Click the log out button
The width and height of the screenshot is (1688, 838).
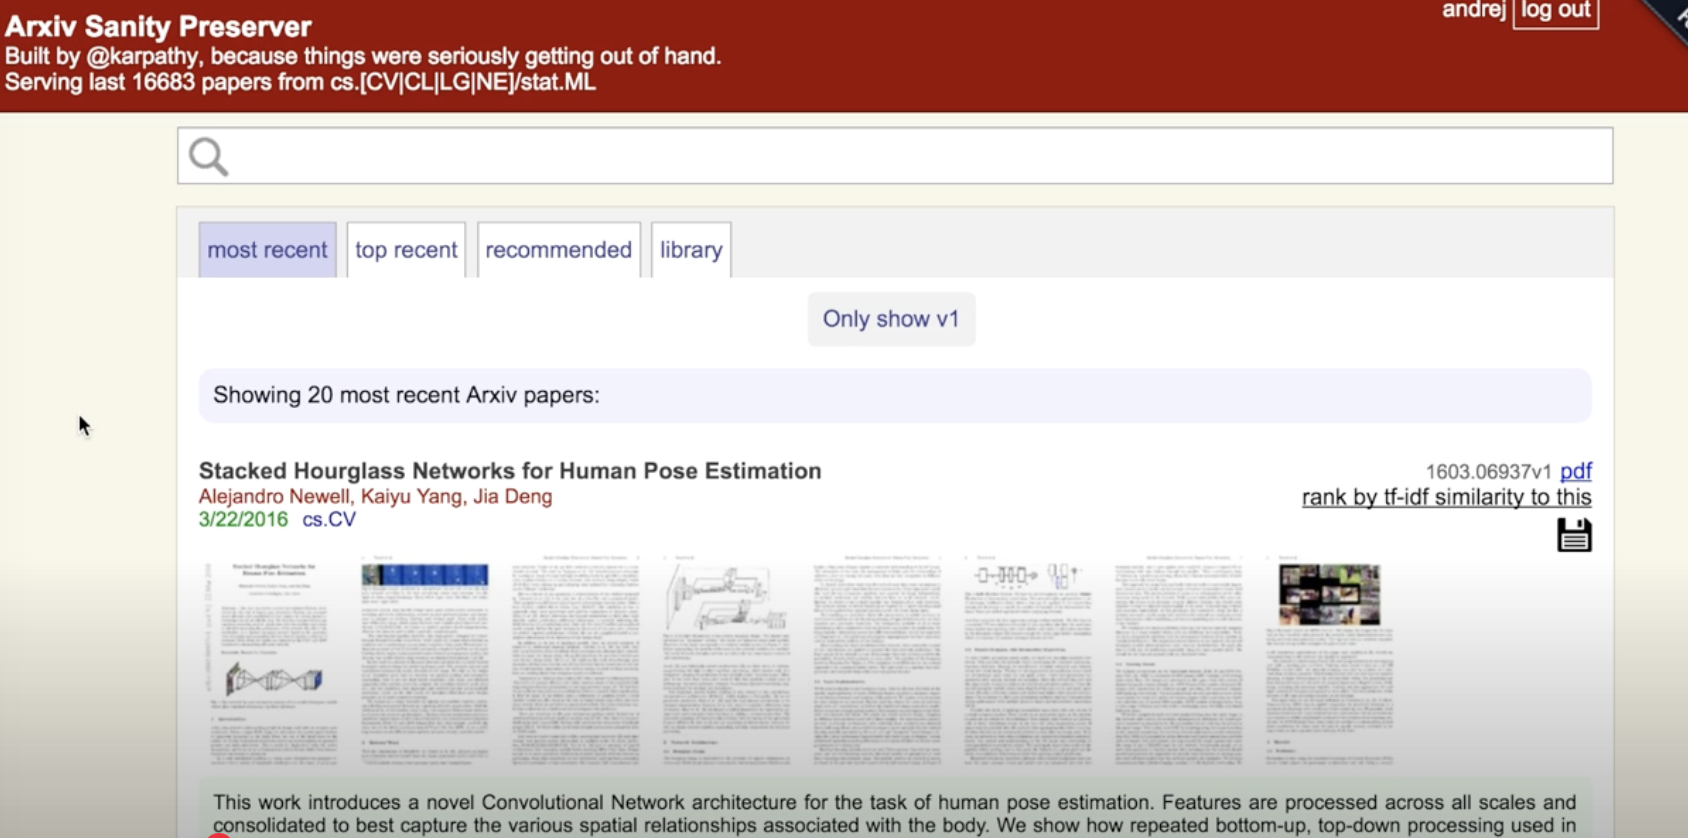click(1555, 12)
